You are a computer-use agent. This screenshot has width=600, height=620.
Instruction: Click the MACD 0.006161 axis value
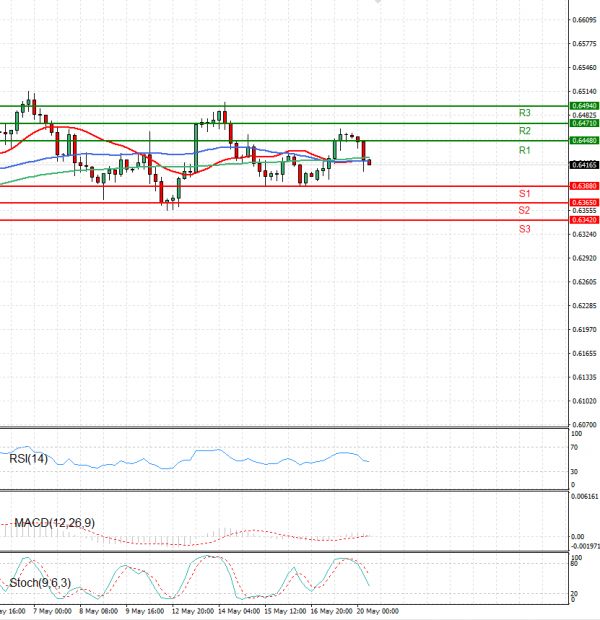pos(585,497)
